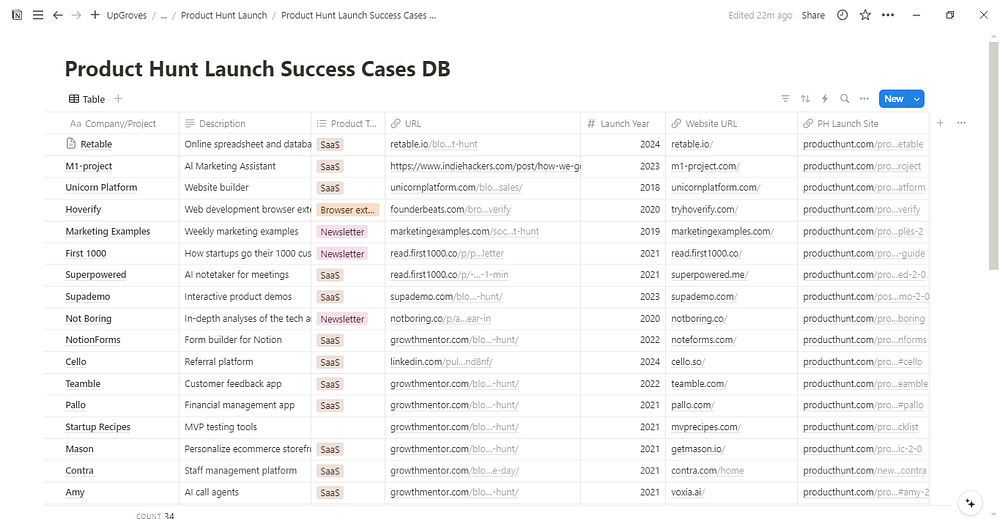Click the Share button
1000x519 pixels.
click(x=813, y=16)
